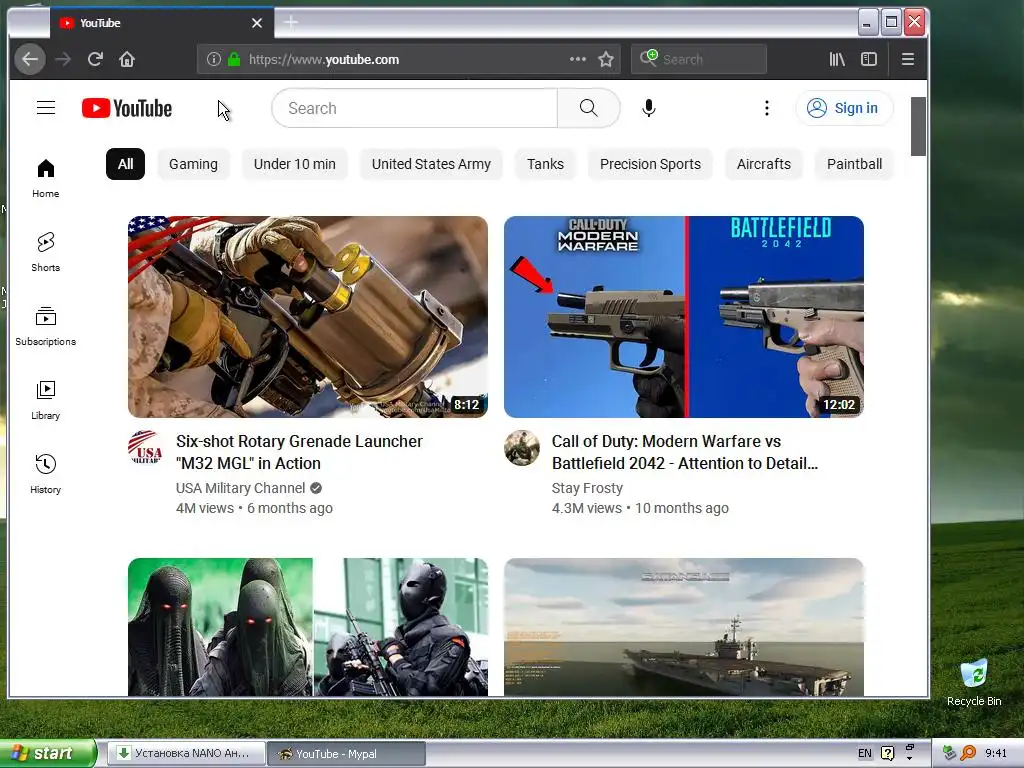This screenshot has width=1024, height=768.
Task: Select the Paintball filter chip
Action: (x=854, y=164)
